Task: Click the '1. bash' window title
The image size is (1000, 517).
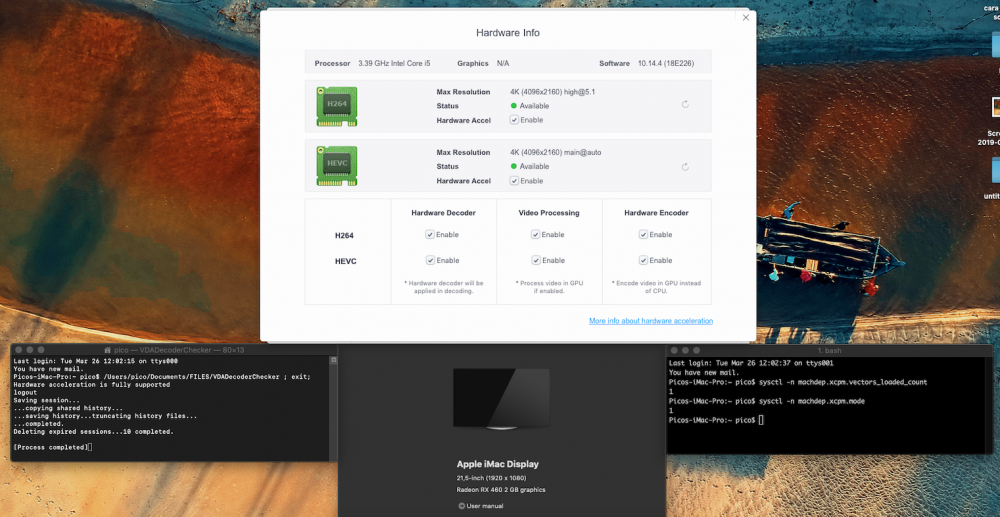Action: (829, 351)
